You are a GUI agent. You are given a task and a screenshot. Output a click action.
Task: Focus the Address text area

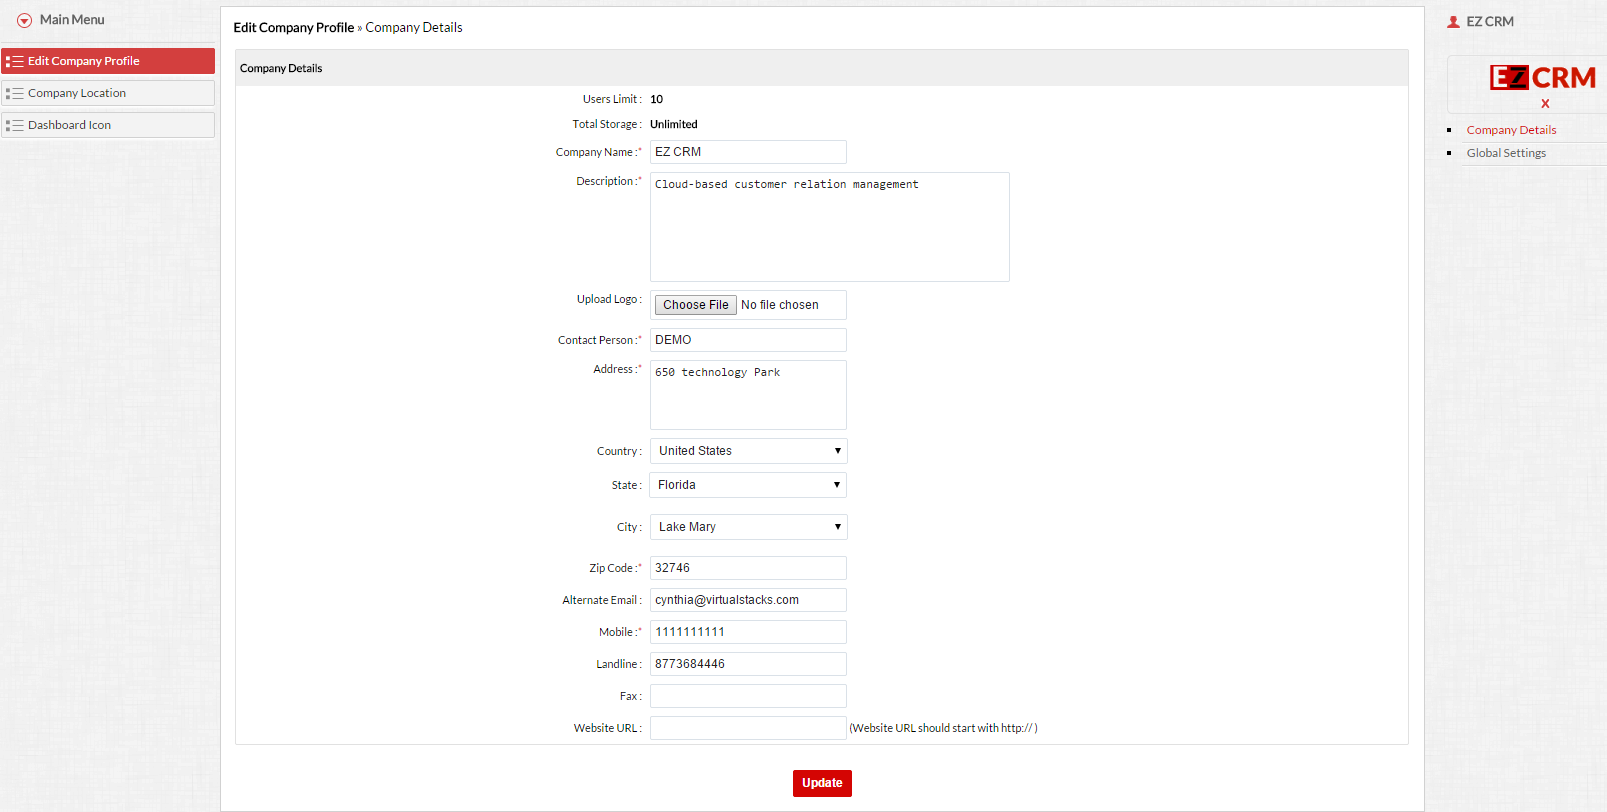coord(748,395)
